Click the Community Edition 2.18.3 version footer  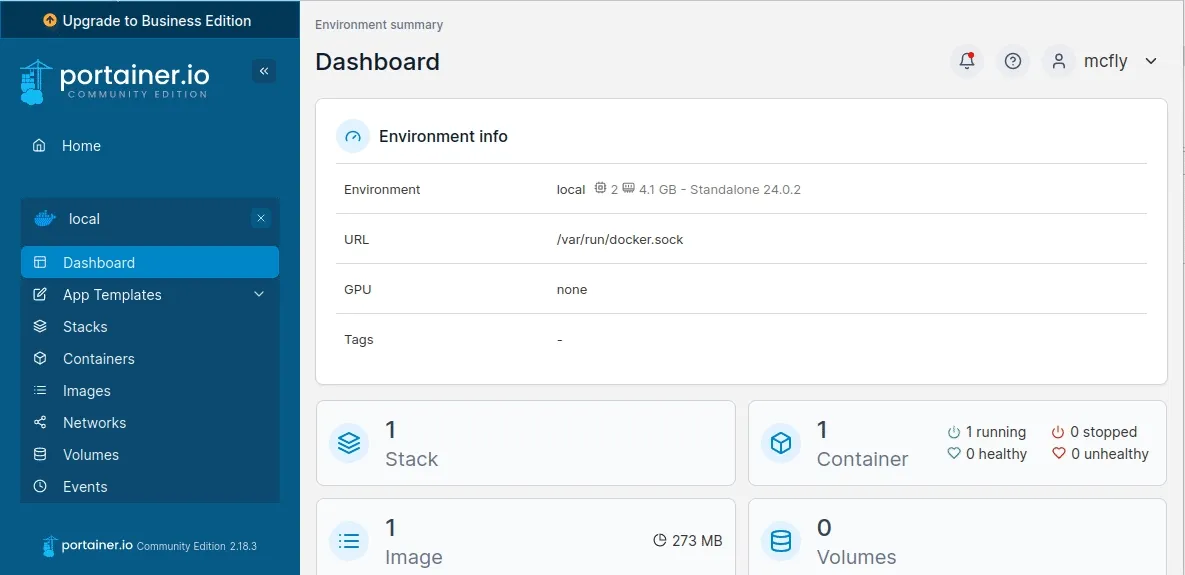coord(196,546)
